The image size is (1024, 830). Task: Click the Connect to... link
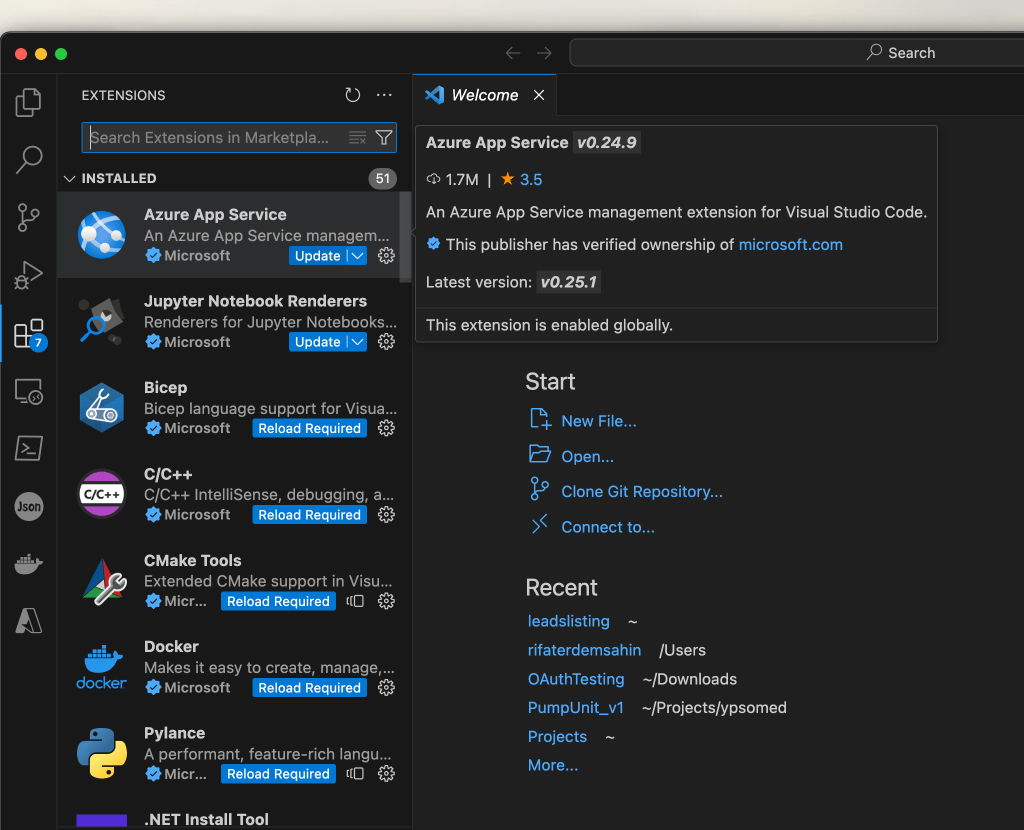coord(608,527)
